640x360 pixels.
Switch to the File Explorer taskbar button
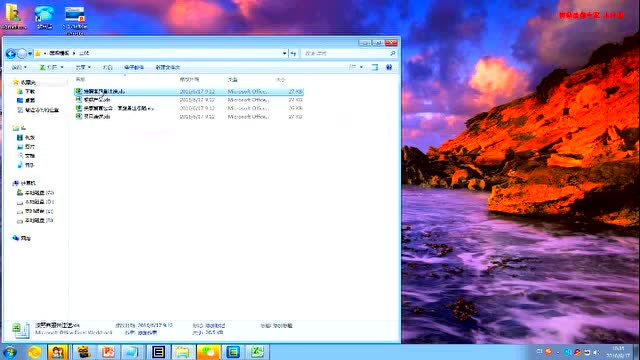[x=183, y=352]
